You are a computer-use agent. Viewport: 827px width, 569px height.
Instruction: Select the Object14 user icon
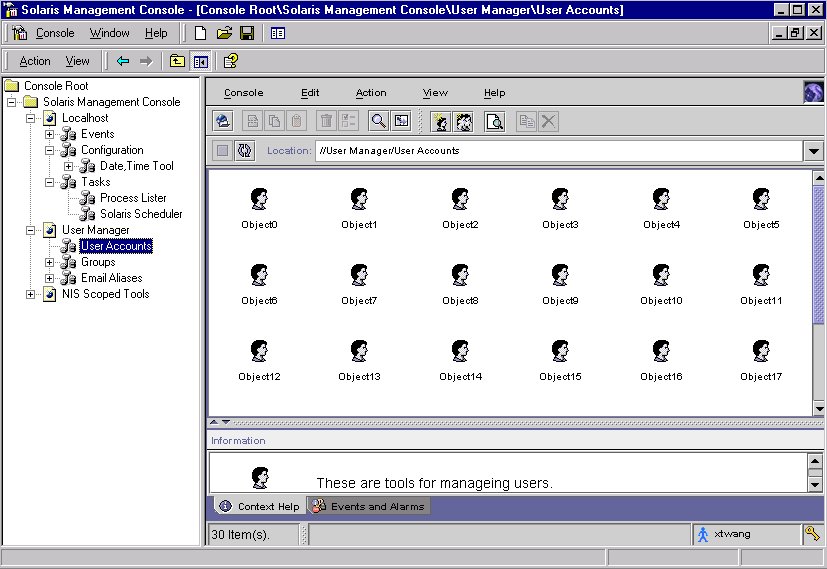[x=460, y=351]
